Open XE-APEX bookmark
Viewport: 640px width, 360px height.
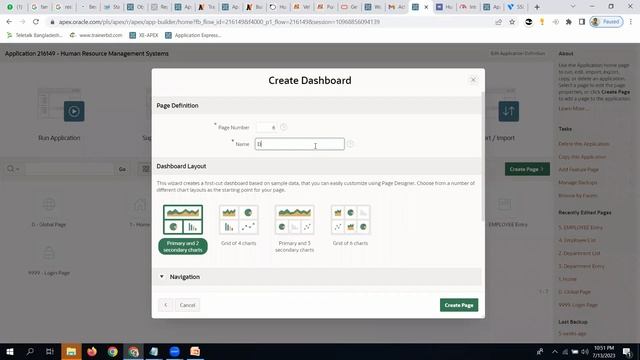(144, 35)
